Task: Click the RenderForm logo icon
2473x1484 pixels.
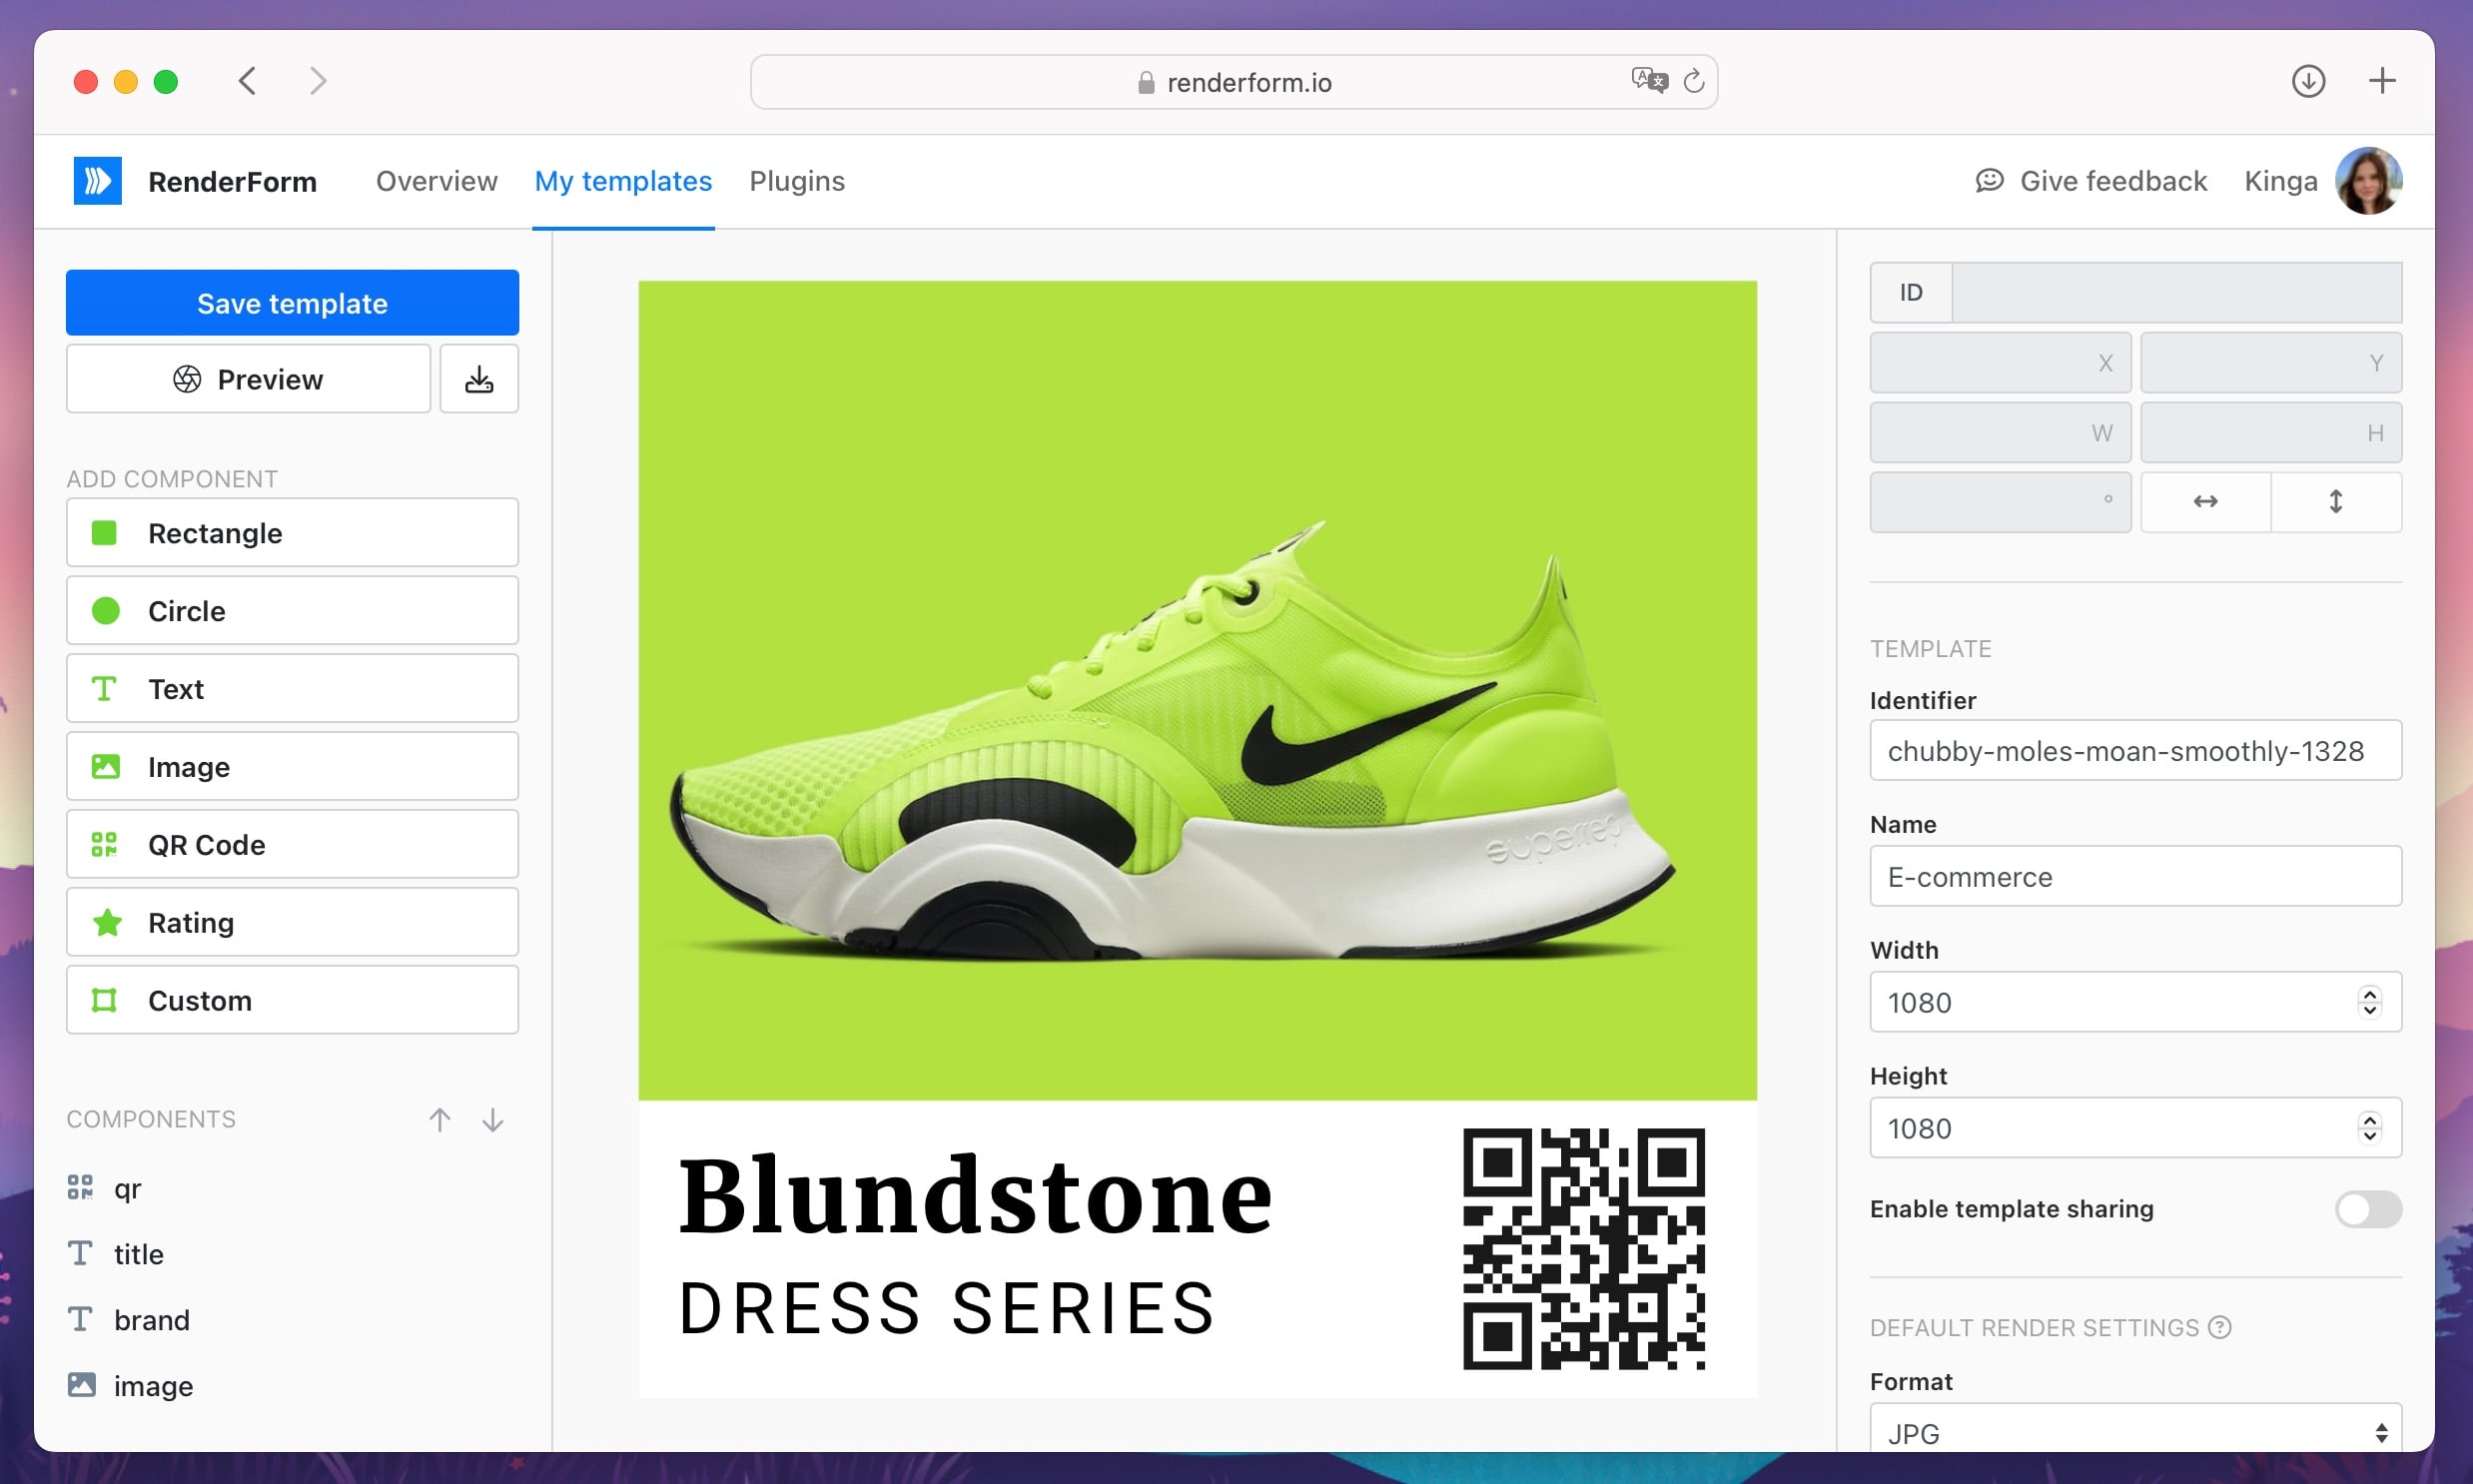Action: [x=98, y=181]
